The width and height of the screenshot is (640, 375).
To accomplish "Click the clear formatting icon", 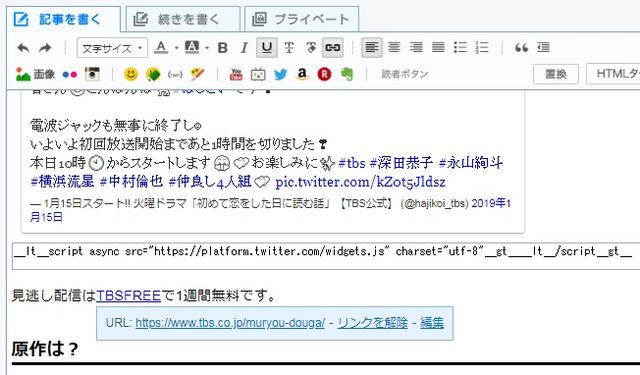I will [x=311, y=48].
